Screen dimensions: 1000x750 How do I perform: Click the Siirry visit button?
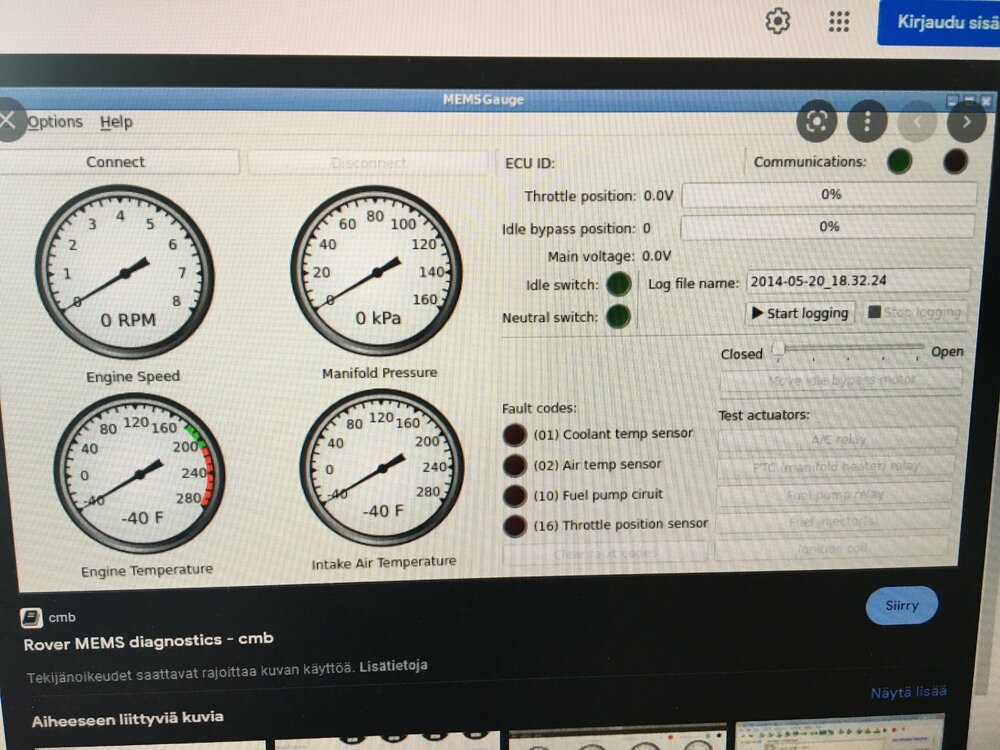click(901, 606)
